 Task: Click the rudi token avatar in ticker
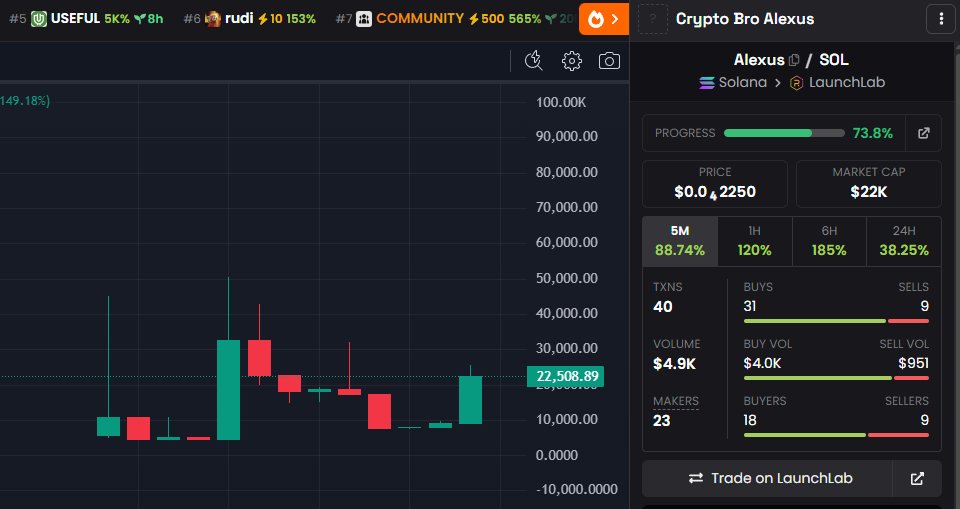click(x=213, y=19)
